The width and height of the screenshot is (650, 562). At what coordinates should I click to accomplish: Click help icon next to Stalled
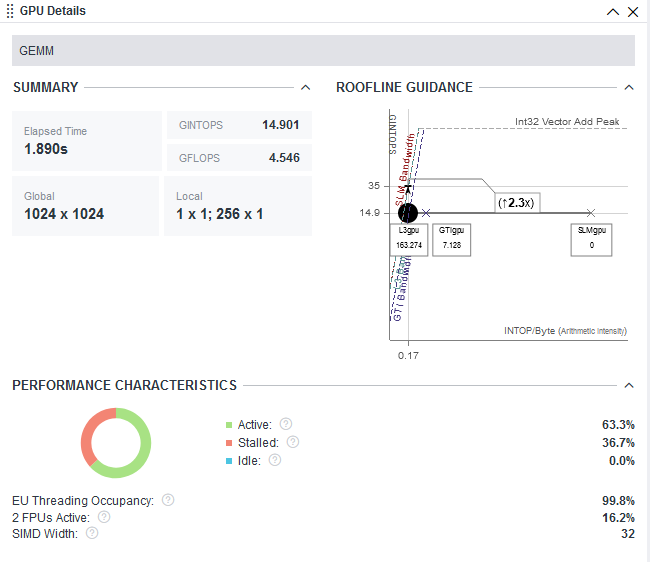(x=292, y=442)
